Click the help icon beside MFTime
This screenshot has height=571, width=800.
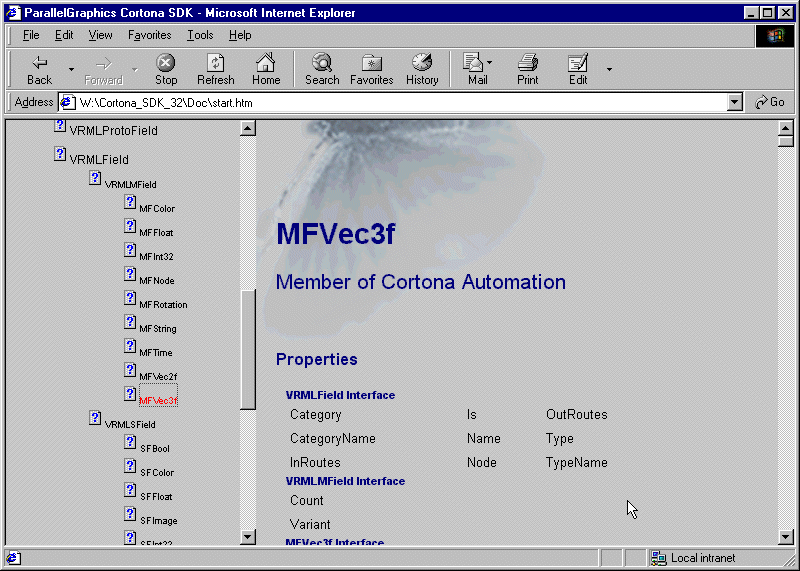(130, 345)
